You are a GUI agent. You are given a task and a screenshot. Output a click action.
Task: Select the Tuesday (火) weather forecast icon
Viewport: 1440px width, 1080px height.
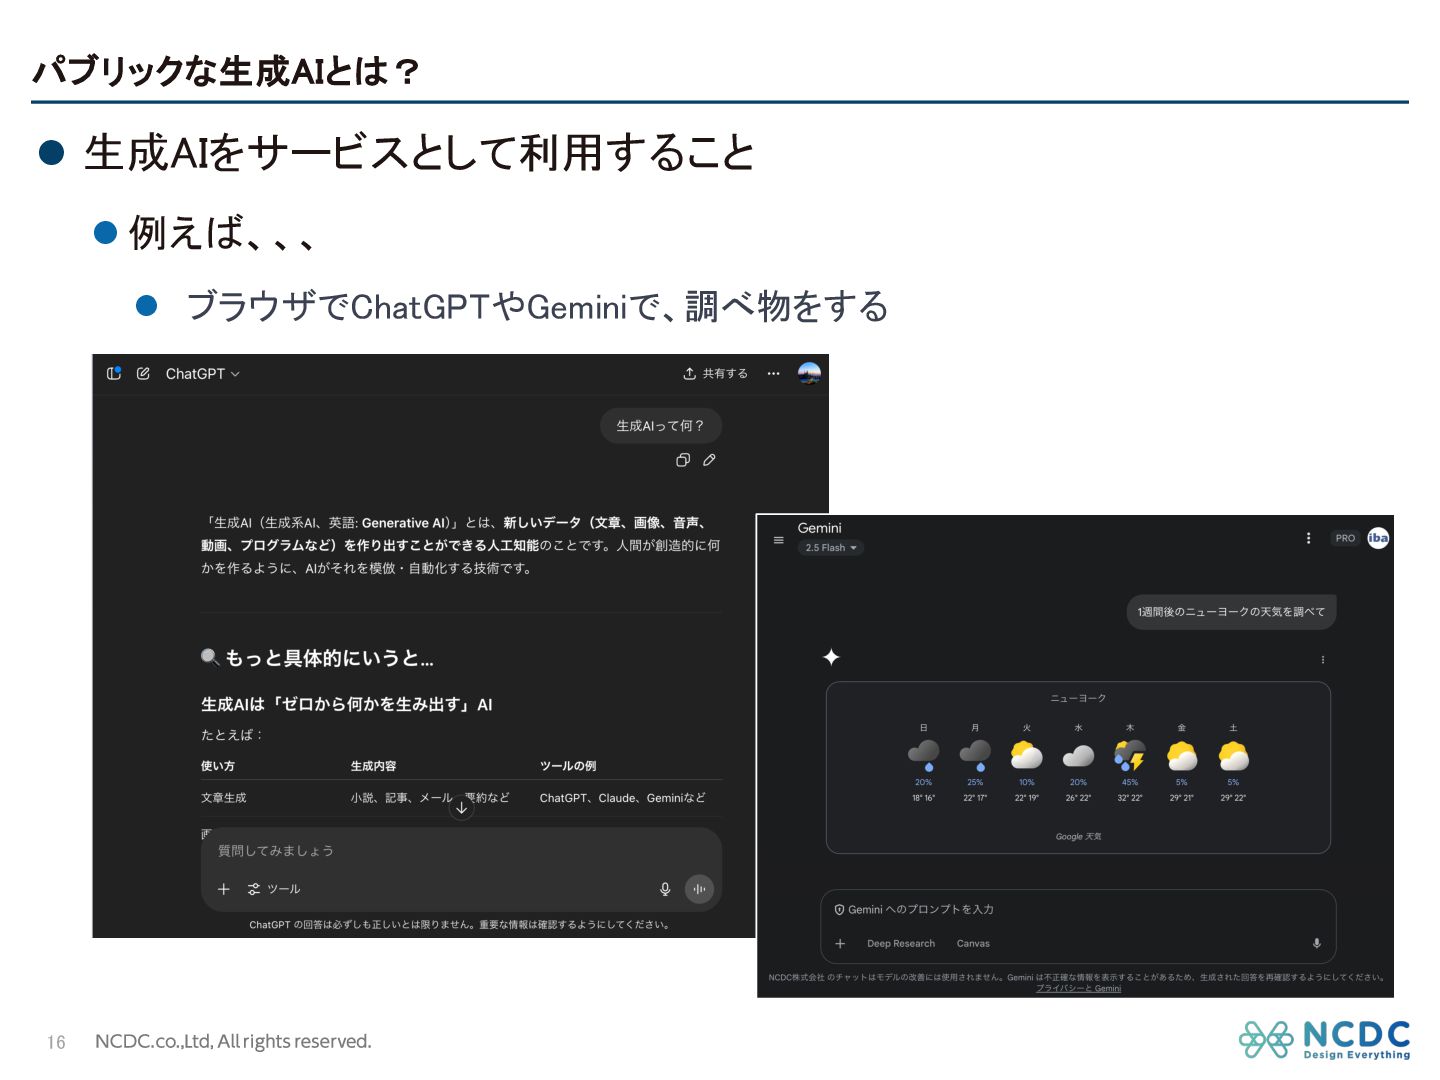(1026, 755)
